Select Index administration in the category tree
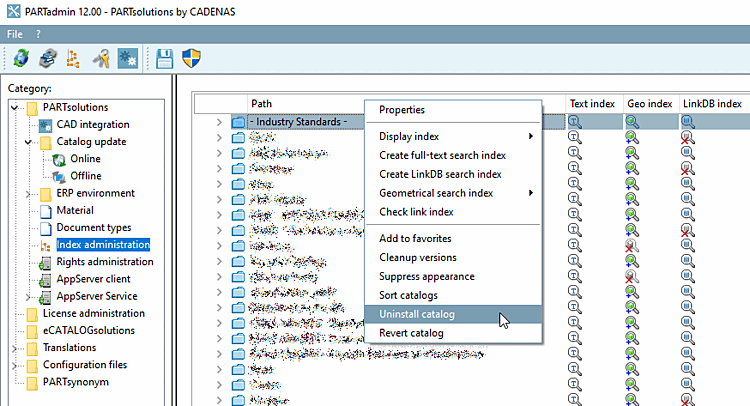The image size is (750, 406). pyautogui.click(x=103, y=244)
